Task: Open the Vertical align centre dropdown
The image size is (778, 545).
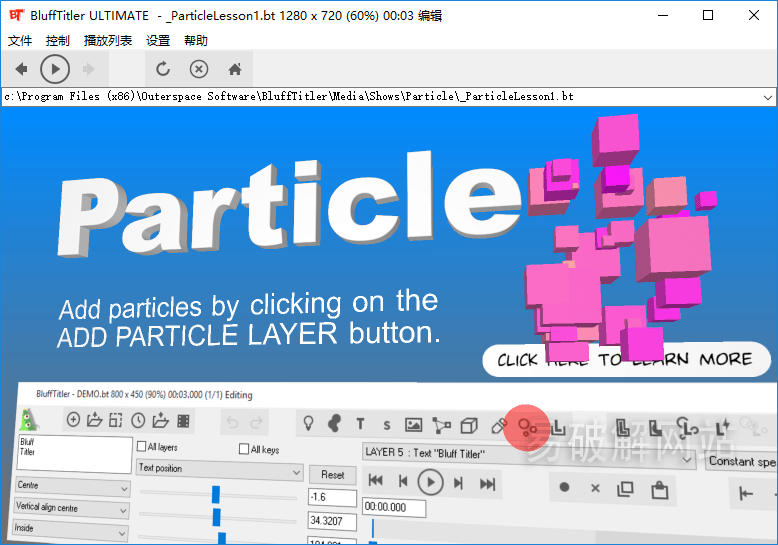Action: pyautogui.click(x=71, y=508)
